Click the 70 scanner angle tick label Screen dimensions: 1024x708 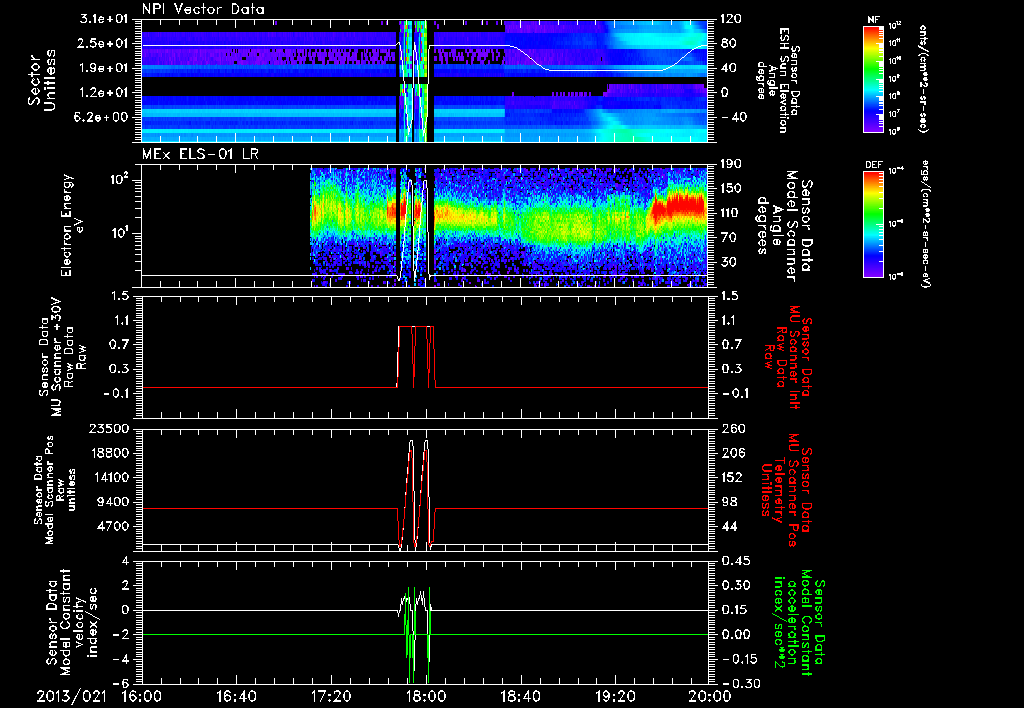728,238
